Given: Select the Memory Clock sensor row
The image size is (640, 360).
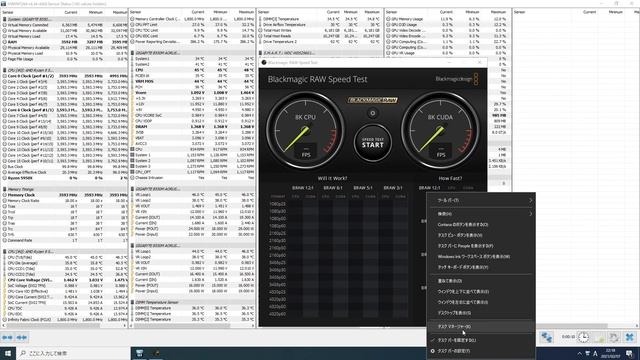Looking at the screenshot, I should 65,195.
